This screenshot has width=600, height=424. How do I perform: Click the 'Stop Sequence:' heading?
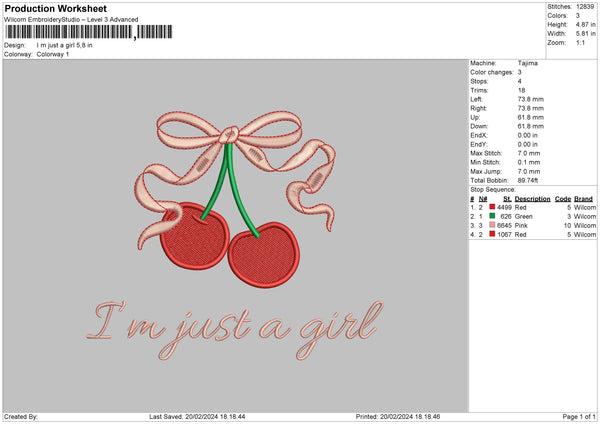(493, 190)
